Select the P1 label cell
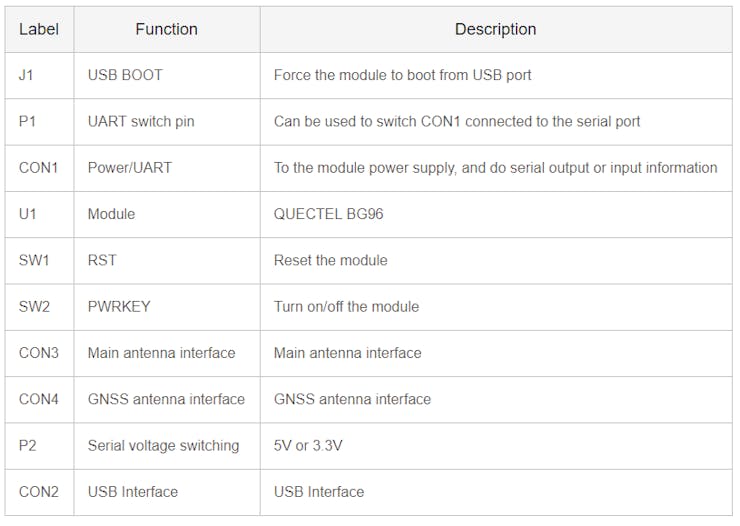This screenshot has width=740, height=526. (40, 122)
